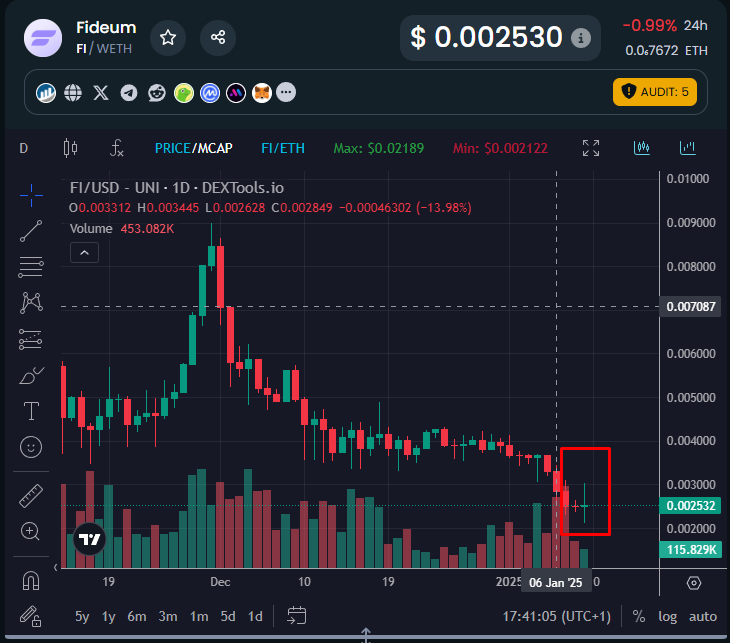Viewport: 730px width, 643px height.
Task: Set chart range to 6m
Action: pos(137,616)
